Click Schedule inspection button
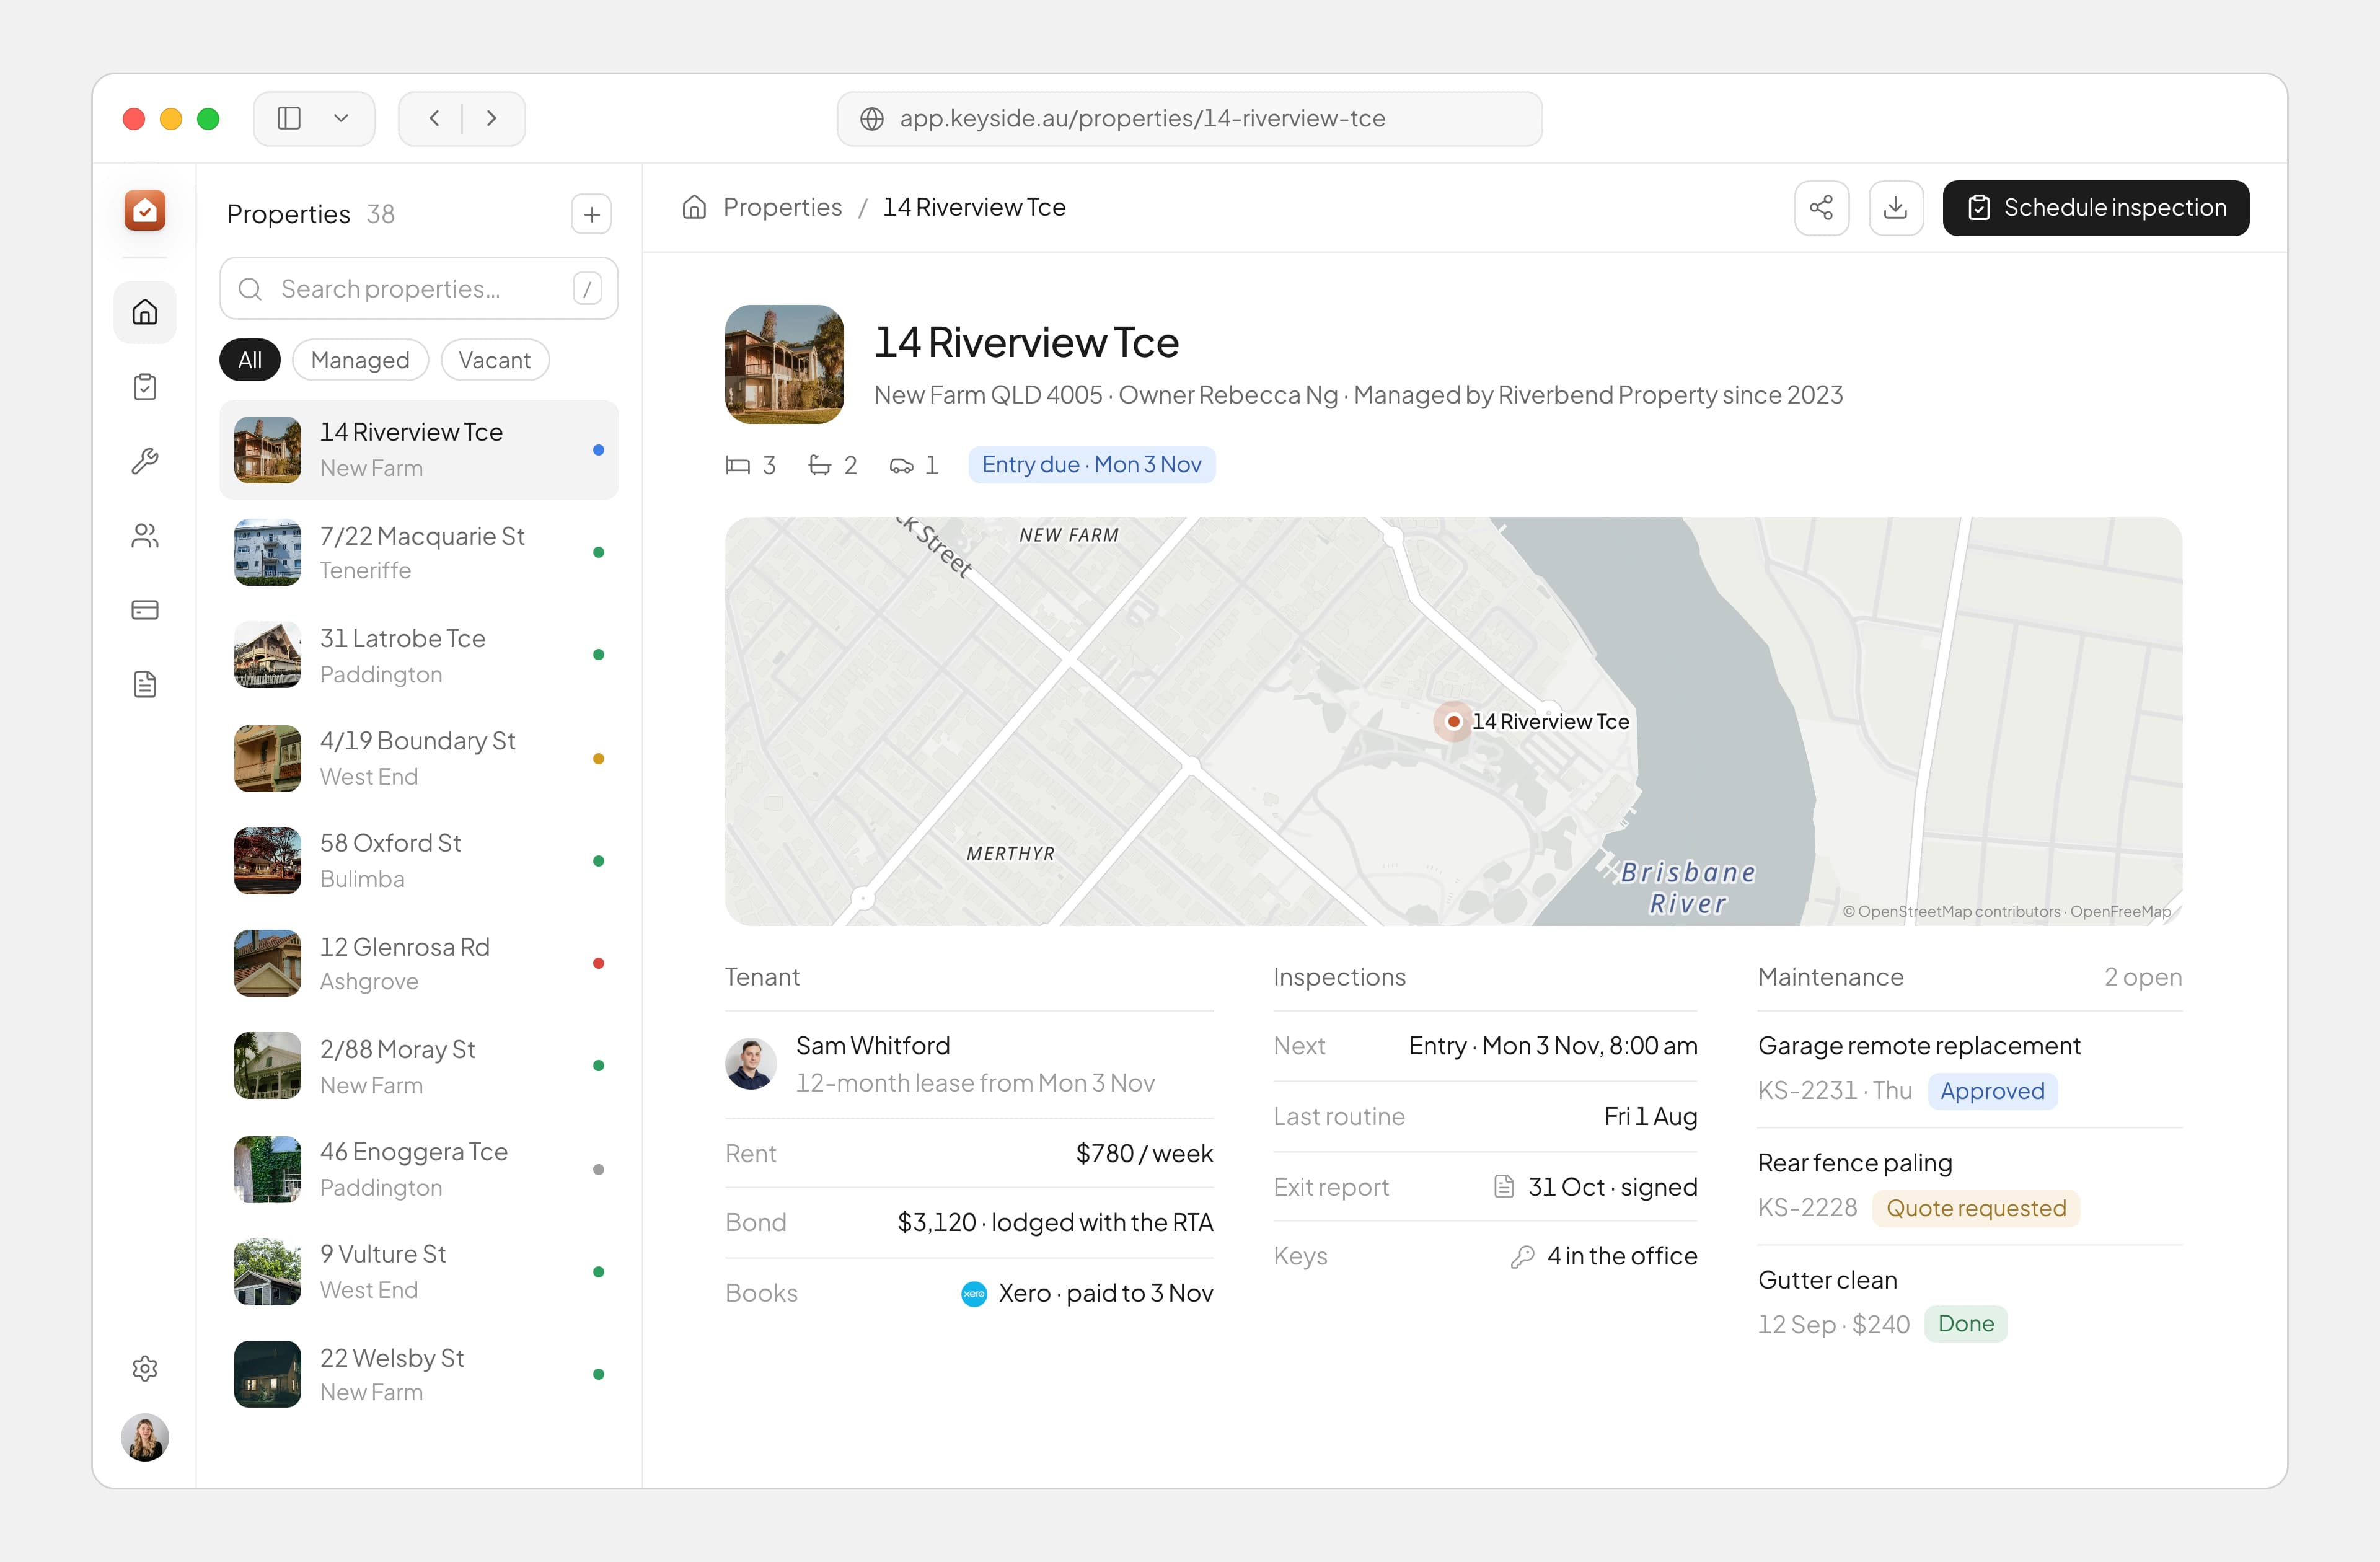The width and height of the screenshot is (2380, 1562). (x=2095, y=208)
